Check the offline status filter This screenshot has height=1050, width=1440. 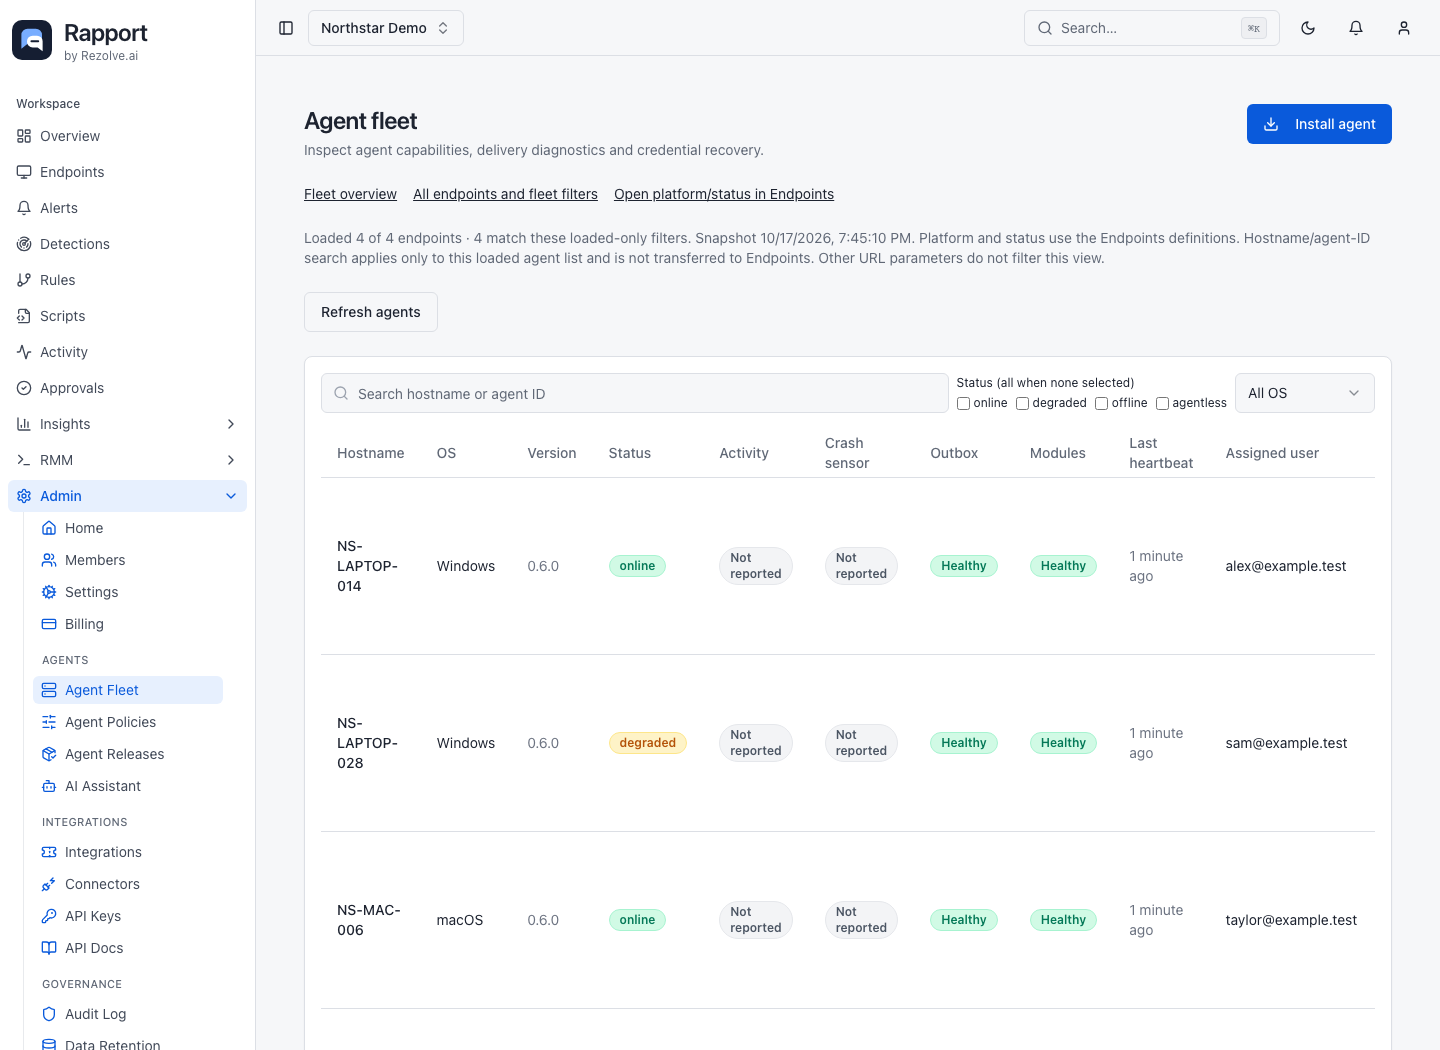(1101, 403)
